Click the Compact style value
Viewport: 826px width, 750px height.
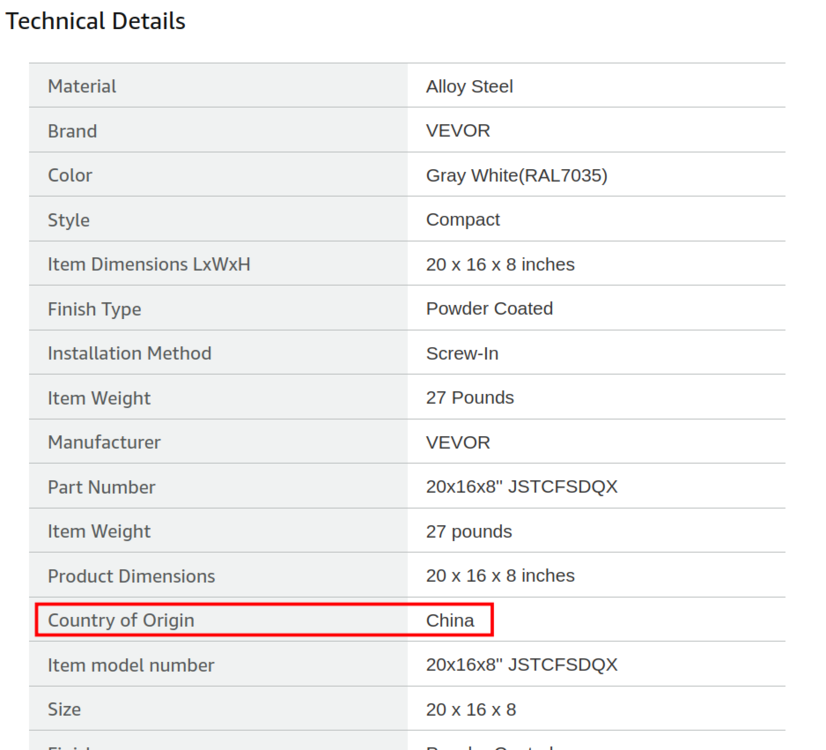[462, 220]
